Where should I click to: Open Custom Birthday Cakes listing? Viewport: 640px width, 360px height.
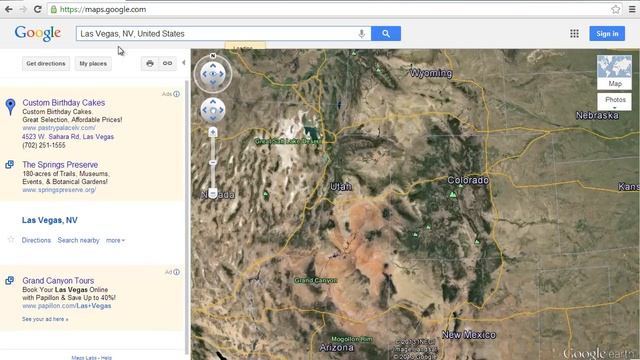[64, 103]
